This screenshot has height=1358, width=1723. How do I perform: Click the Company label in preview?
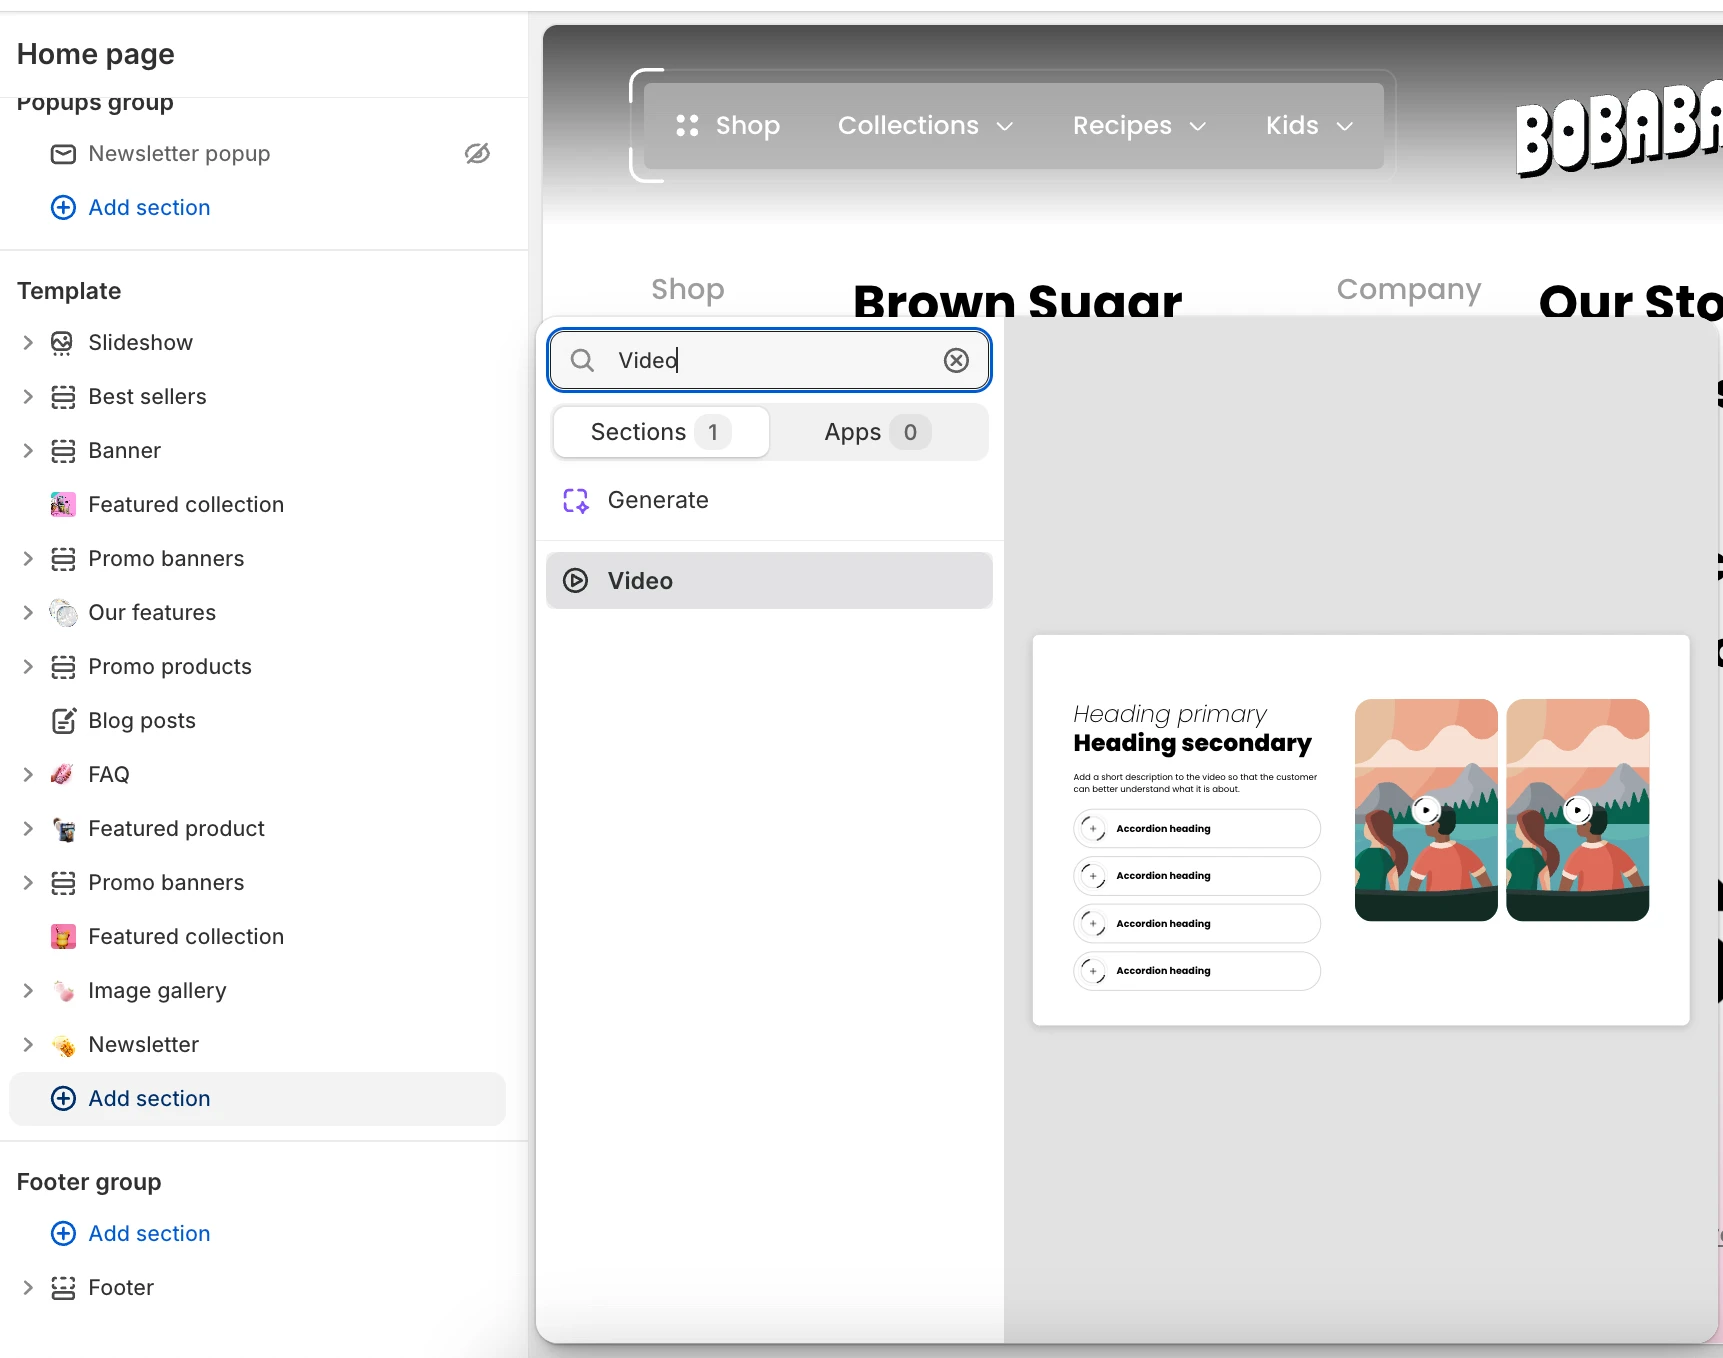click(x=1408, y=289)
